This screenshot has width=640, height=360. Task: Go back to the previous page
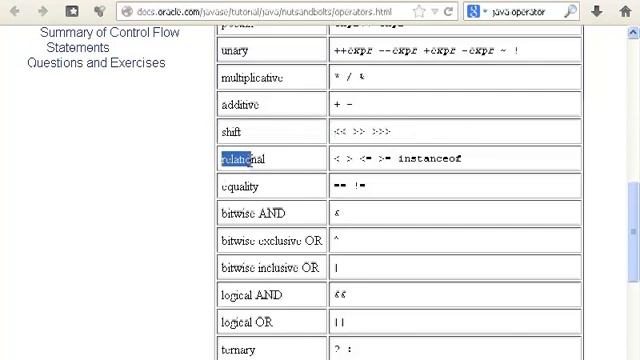pyautogui.click(x=15, y=11)
